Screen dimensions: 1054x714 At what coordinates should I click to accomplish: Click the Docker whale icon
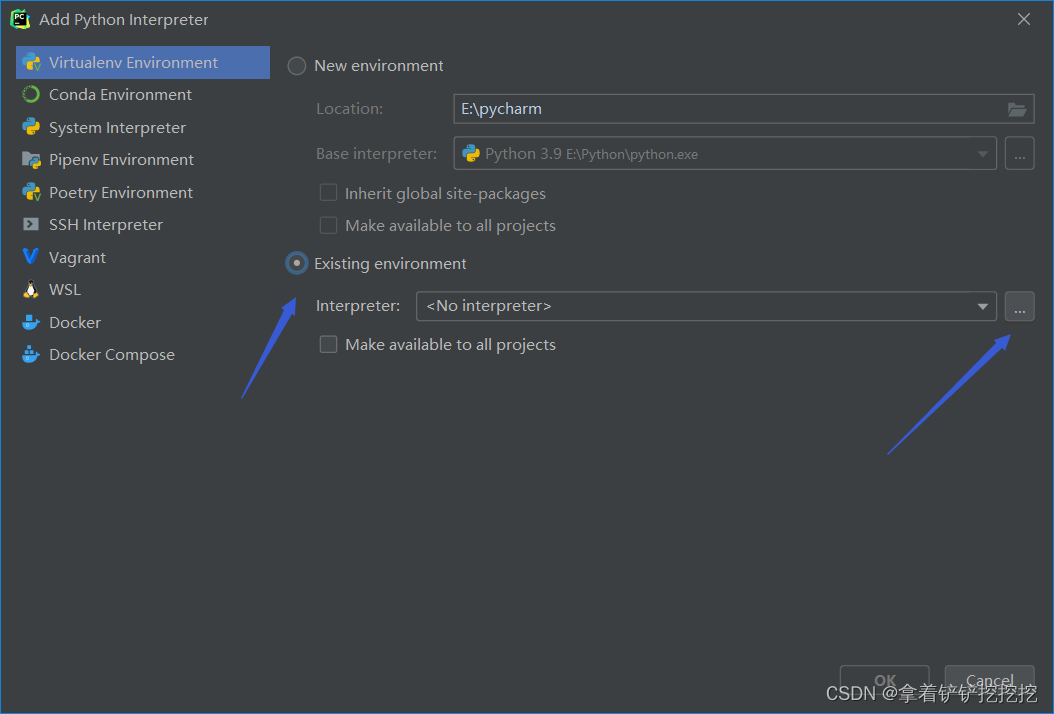(x=31, y=323)
